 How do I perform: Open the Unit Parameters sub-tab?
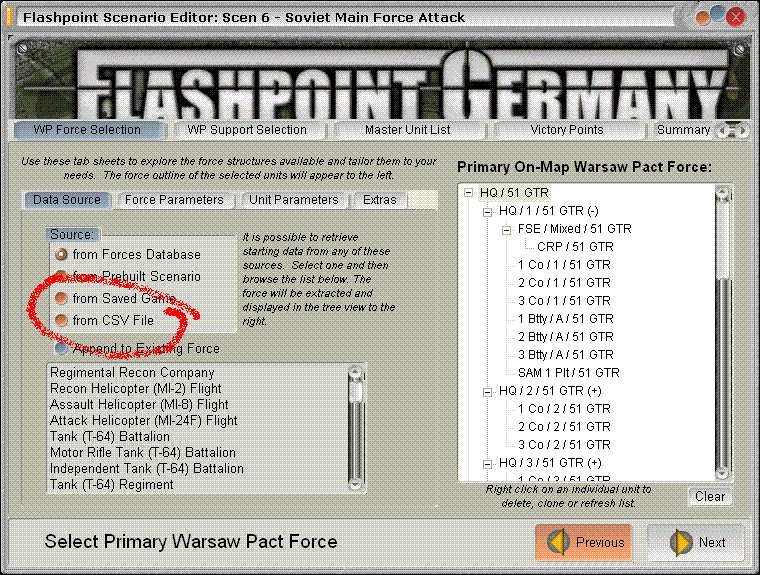[x=294, y=200]
